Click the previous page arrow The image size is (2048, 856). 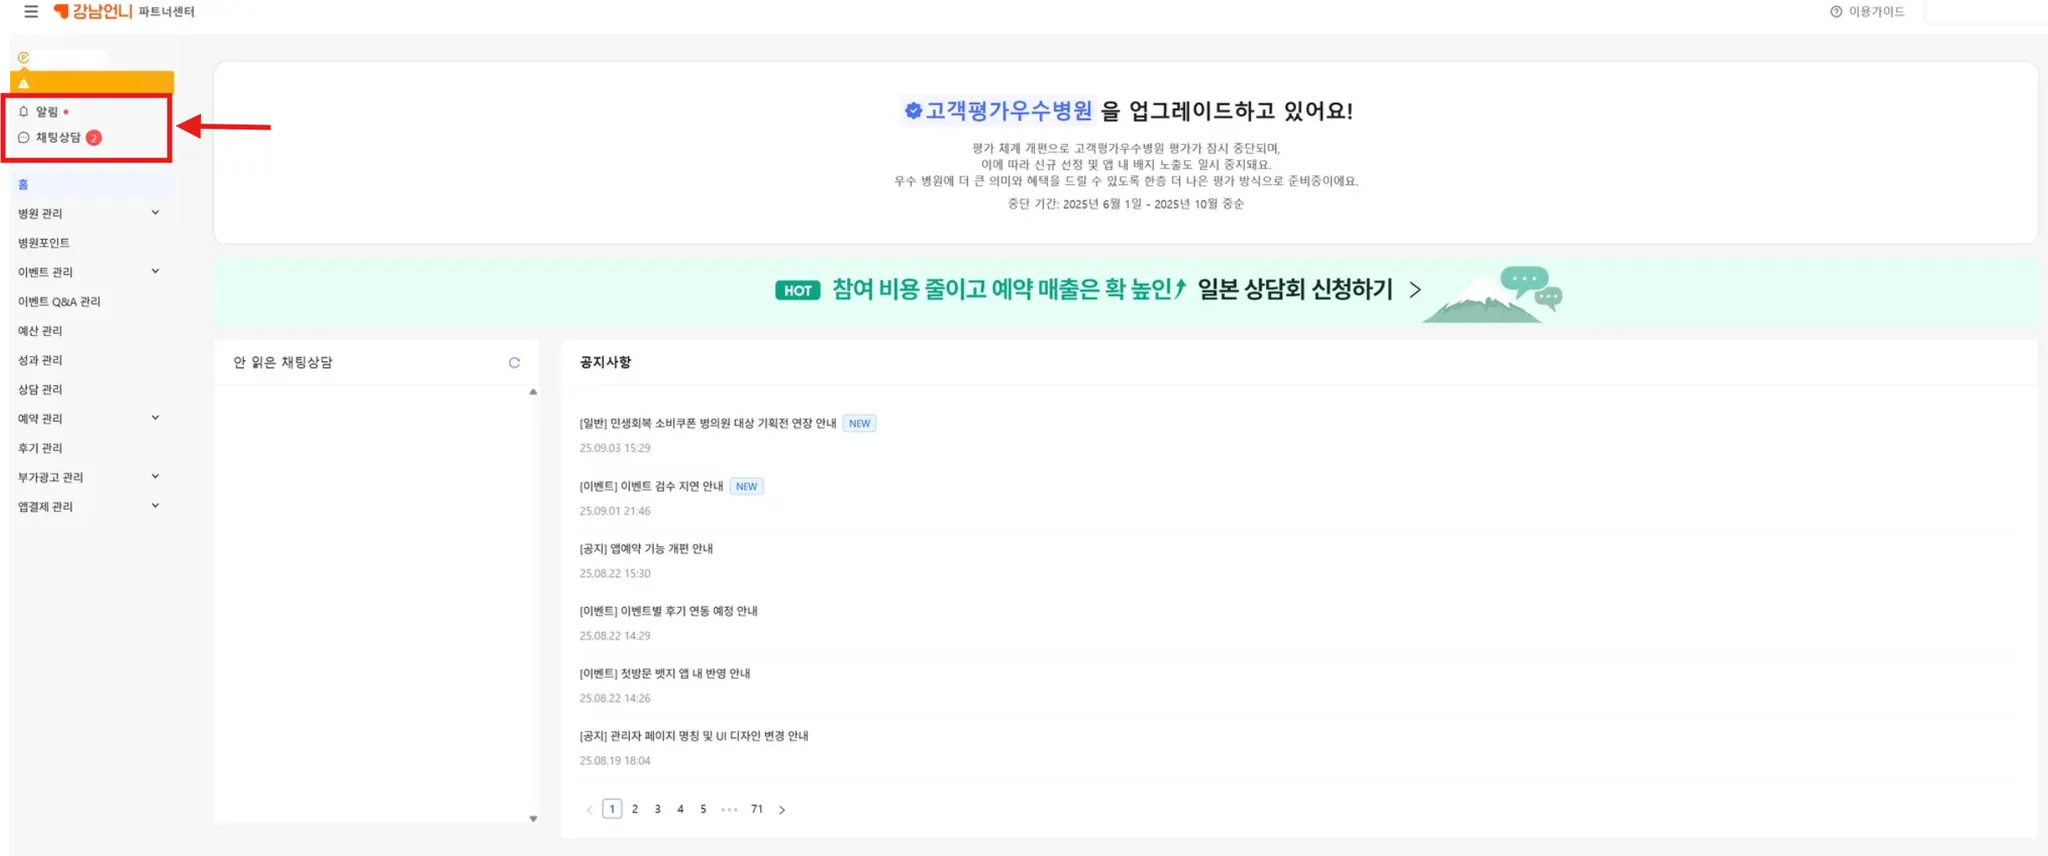(589, 810)
